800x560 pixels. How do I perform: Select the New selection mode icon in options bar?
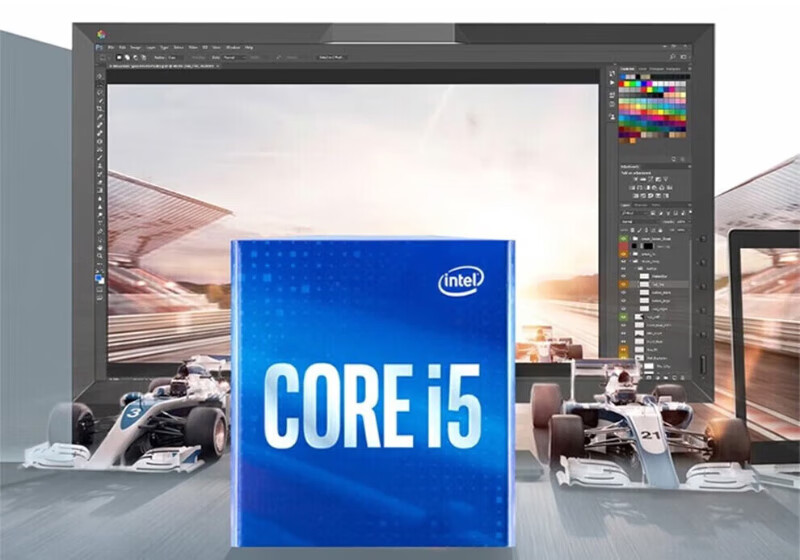[119, 57]
